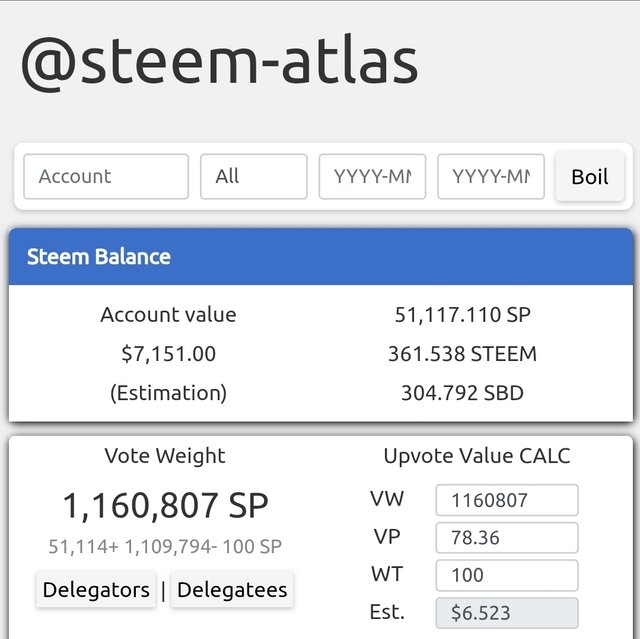Click the Vote Weight heading
Image resolution: width=640 pixels, height=639 pixels.
(x=165, y=456)
